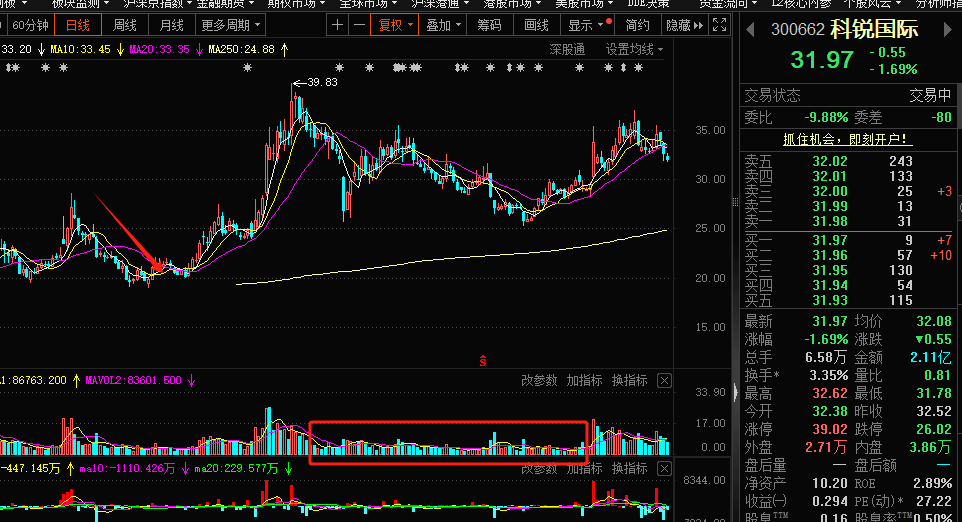Open 复权 adjustment dropdown
962x522 pixels.
tap(395, 25)
